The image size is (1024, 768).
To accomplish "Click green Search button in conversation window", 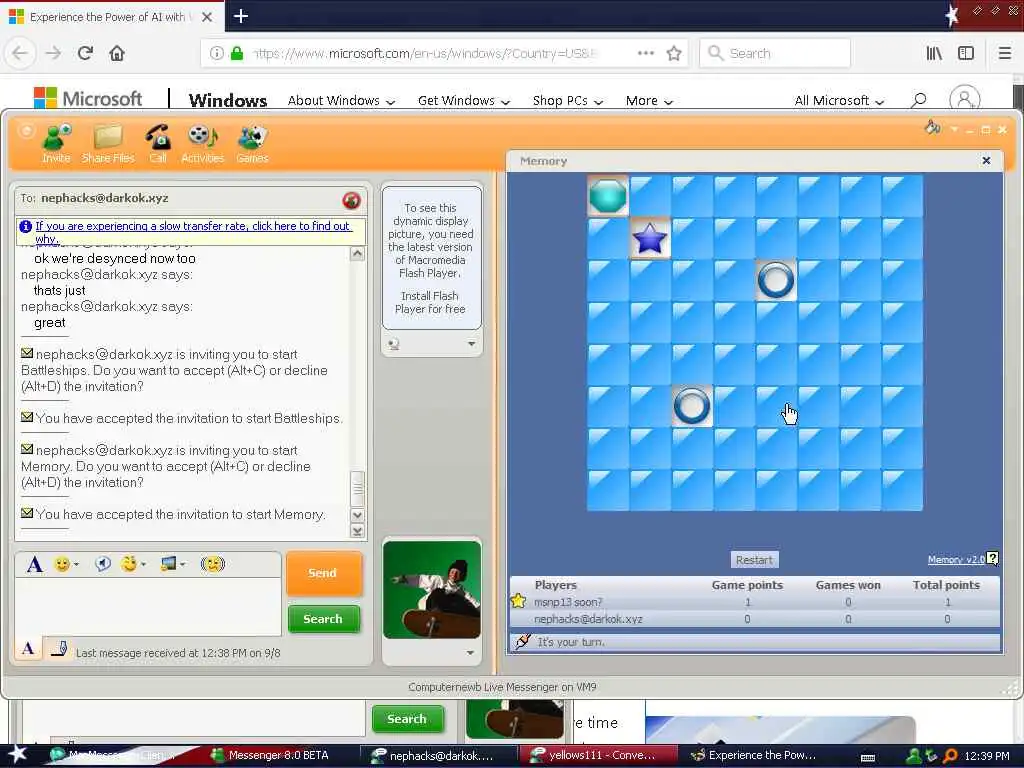I will point(323,618).
